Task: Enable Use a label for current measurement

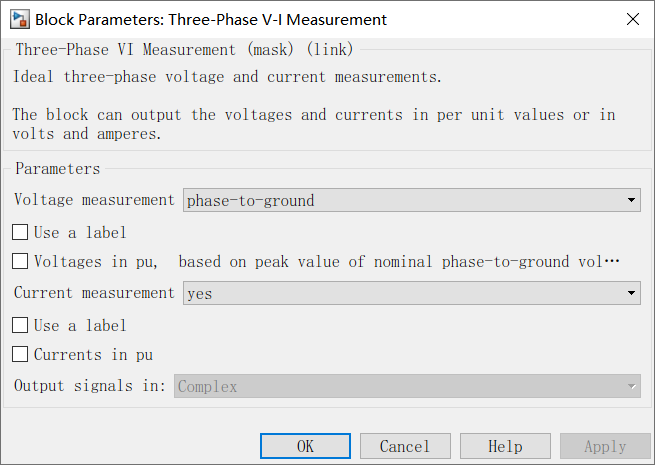Action: point(20,325)
